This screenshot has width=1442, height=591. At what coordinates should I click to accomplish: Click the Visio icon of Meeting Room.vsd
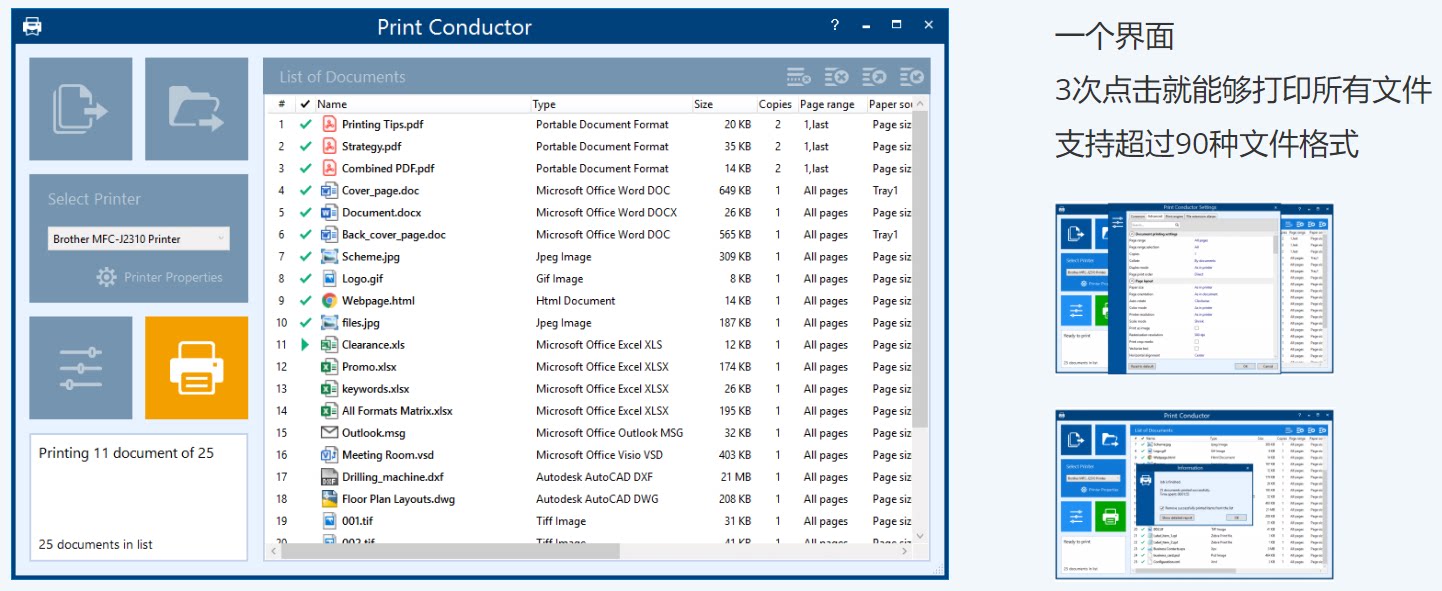click(x=329, y=454)
